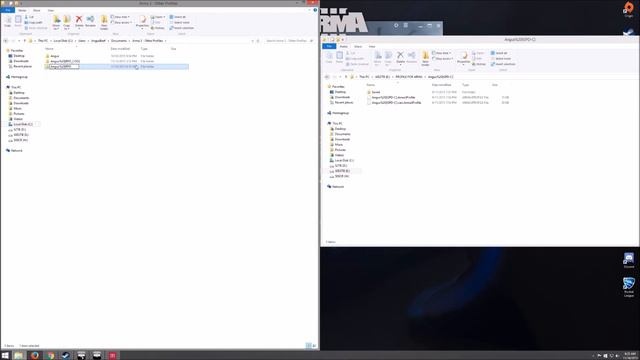Open Share tab in left explorer window
The height and width of the screenshot is (360, 640).
[36, 10]
